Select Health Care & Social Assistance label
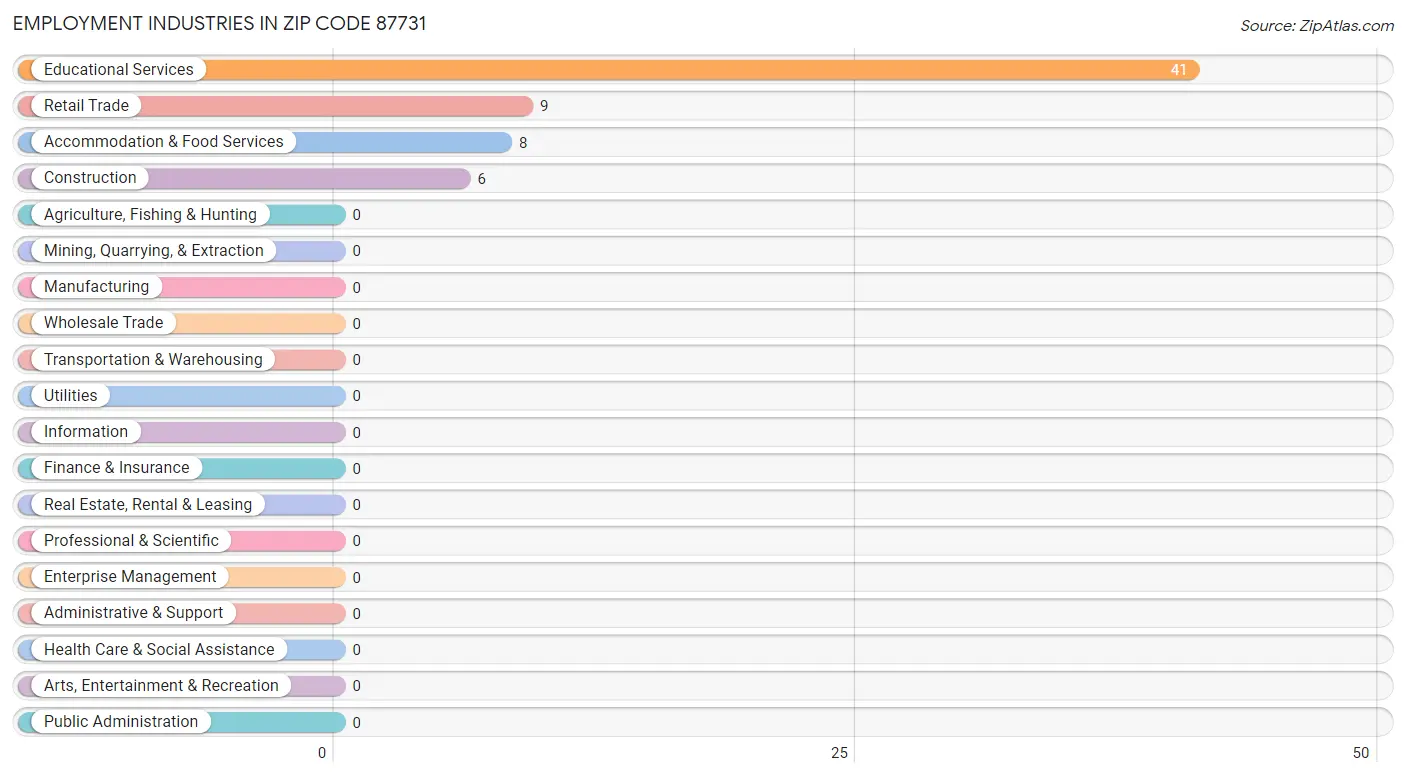Screen dimensions: 1406x777 159,649
